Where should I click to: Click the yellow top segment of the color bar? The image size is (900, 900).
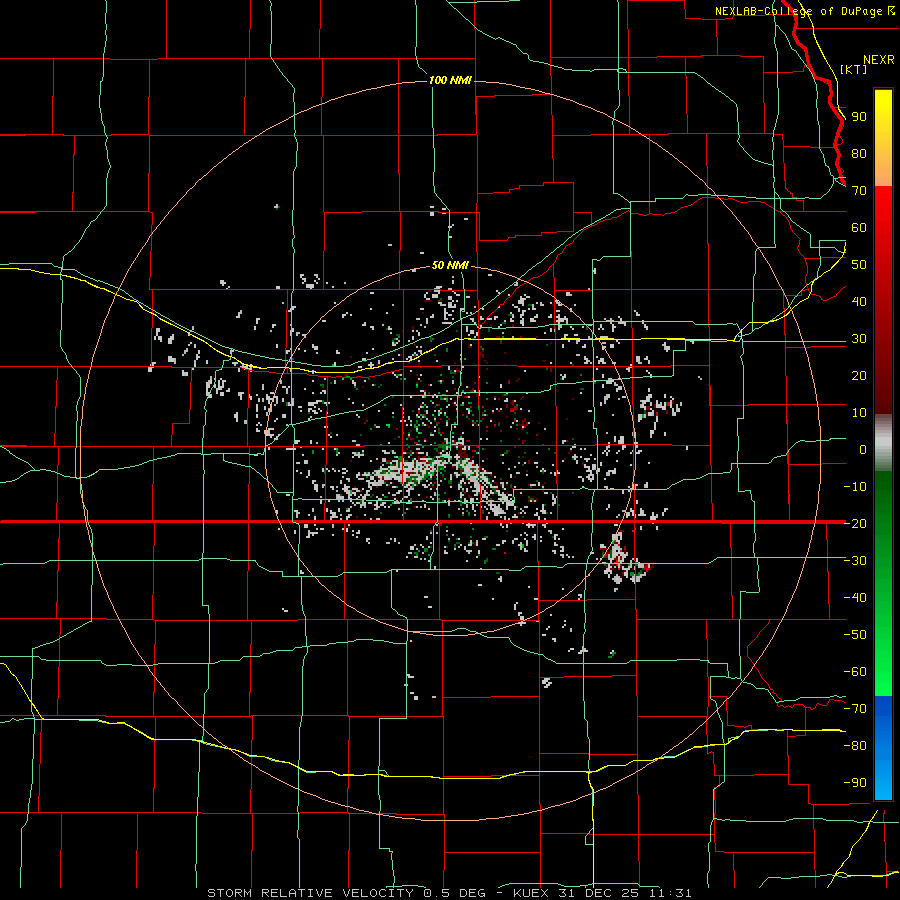pos(883,138)
